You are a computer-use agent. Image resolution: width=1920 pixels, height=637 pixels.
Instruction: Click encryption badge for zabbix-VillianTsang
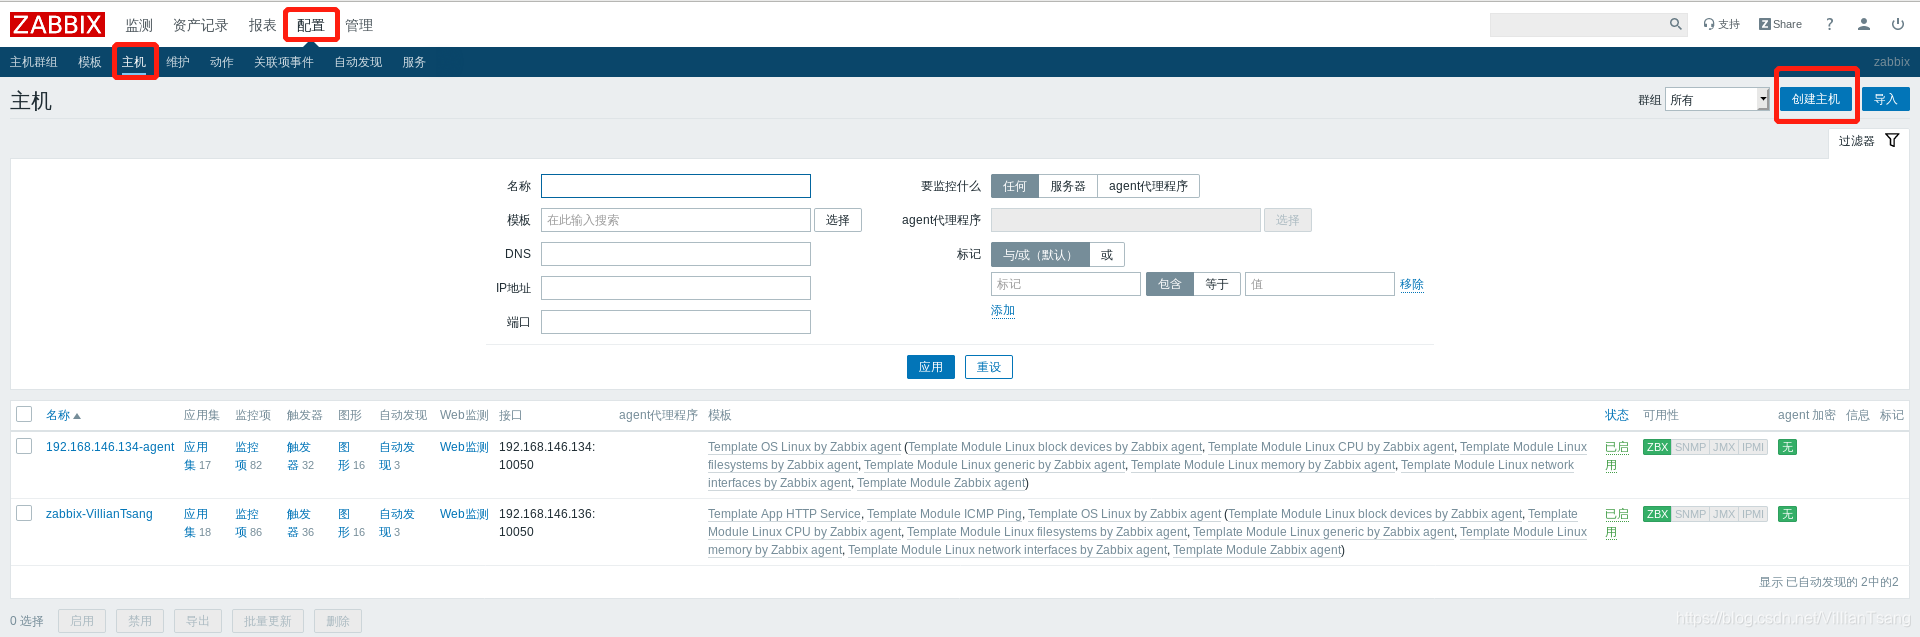(1787, 514)
